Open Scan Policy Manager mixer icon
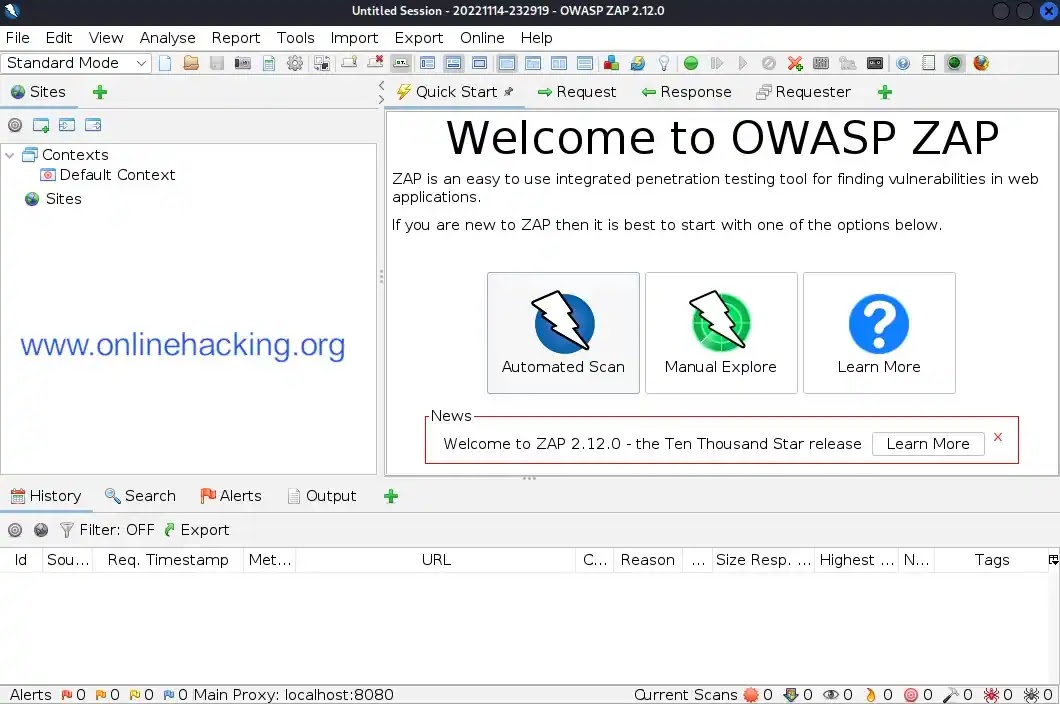Screen dimensions: 1060x704 pyautogui.click(x=821, y=63)
